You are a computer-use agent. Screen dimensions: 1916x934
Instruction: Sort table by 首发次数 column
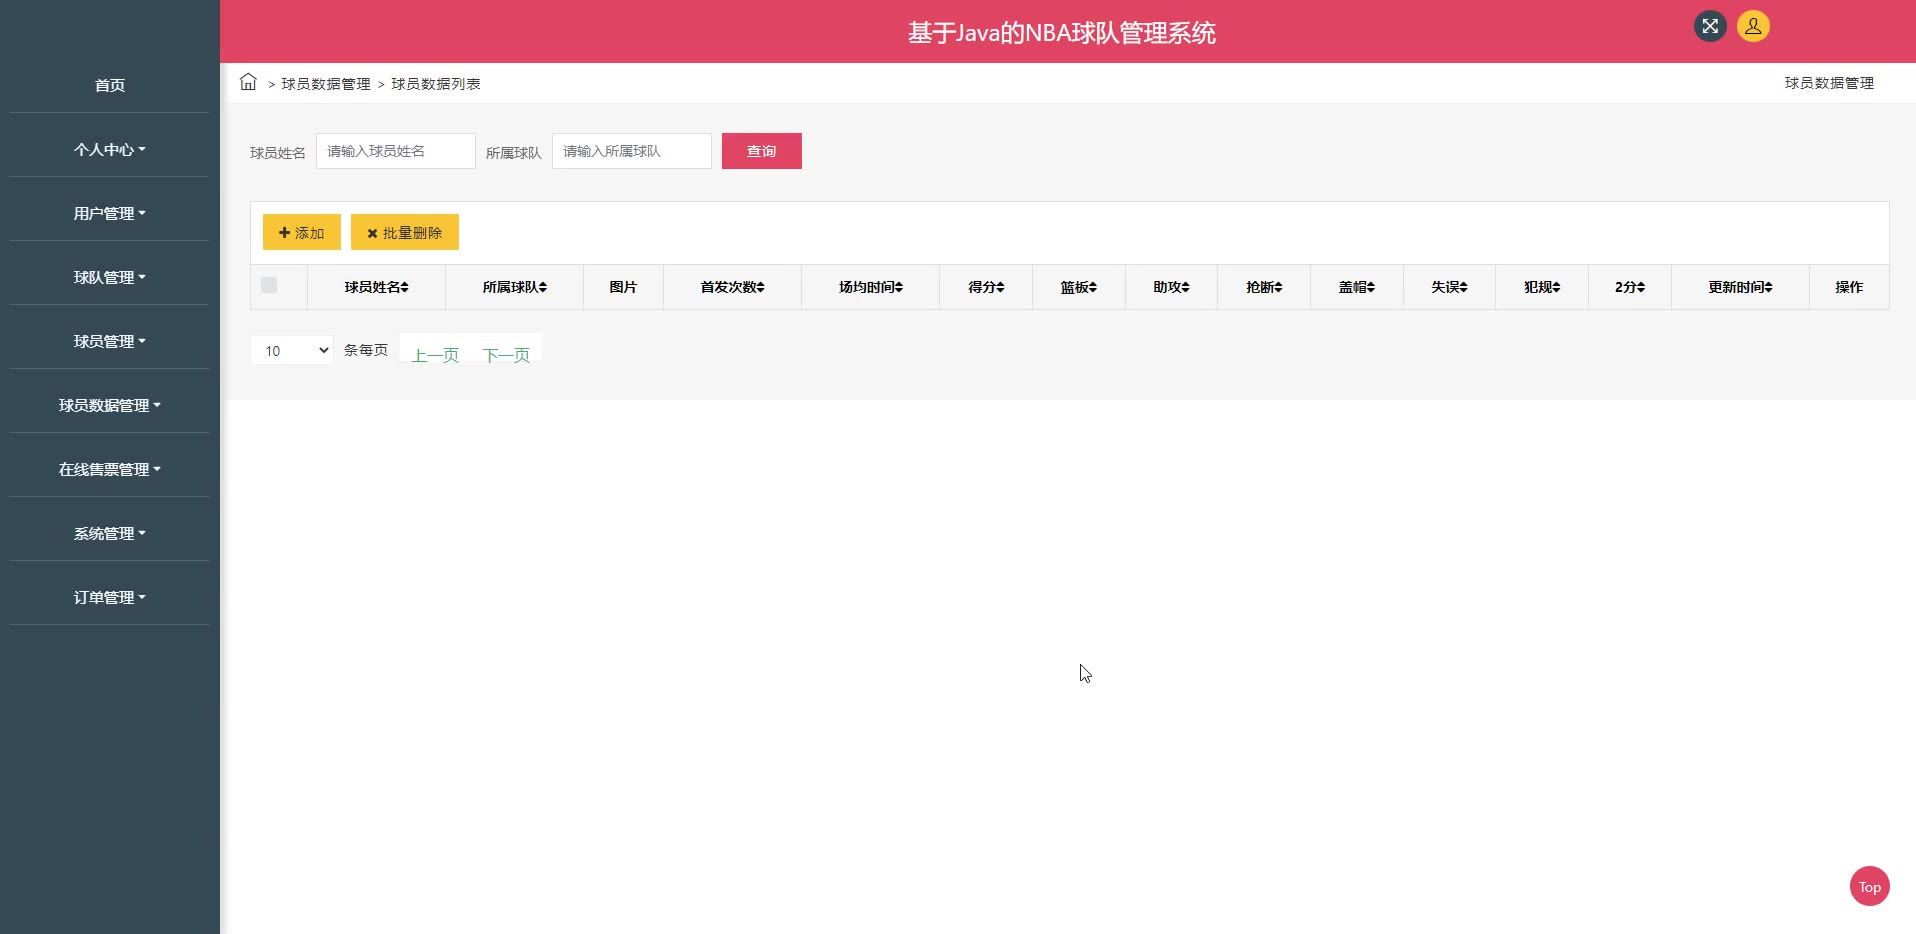click(732, 287)
